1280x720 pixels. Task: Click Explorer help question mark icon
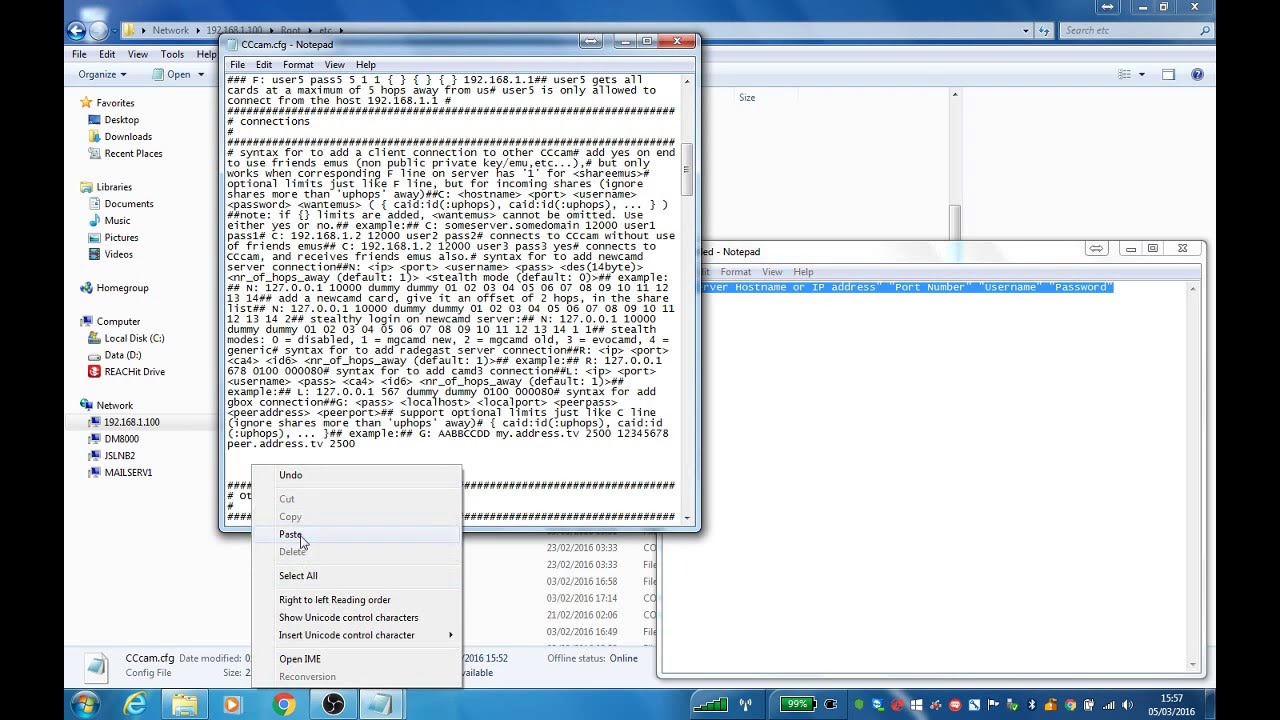click(1197, 74)
